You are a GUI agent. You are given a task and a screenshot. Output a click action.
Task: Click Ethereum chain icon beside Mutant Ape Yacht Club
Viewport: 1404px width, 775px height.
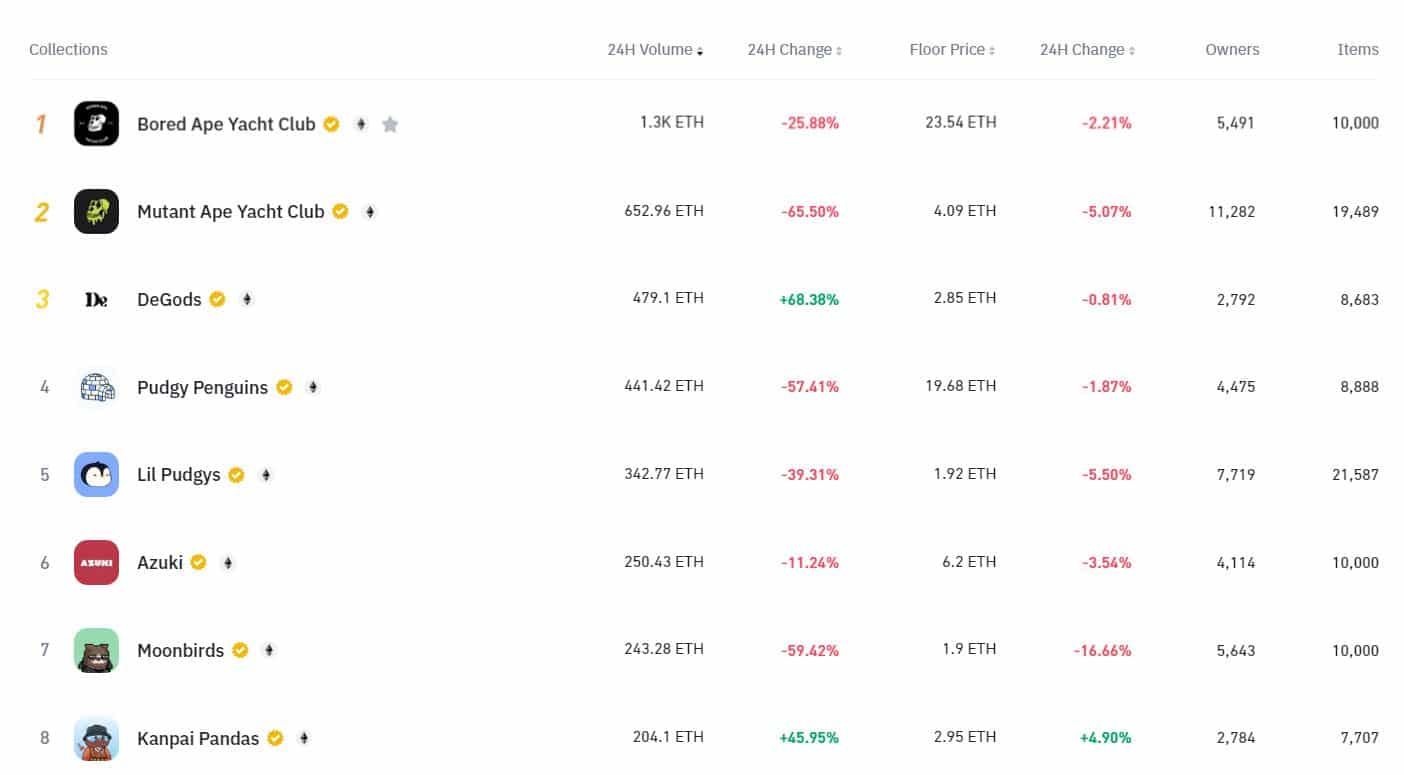[x=369, y=212]
